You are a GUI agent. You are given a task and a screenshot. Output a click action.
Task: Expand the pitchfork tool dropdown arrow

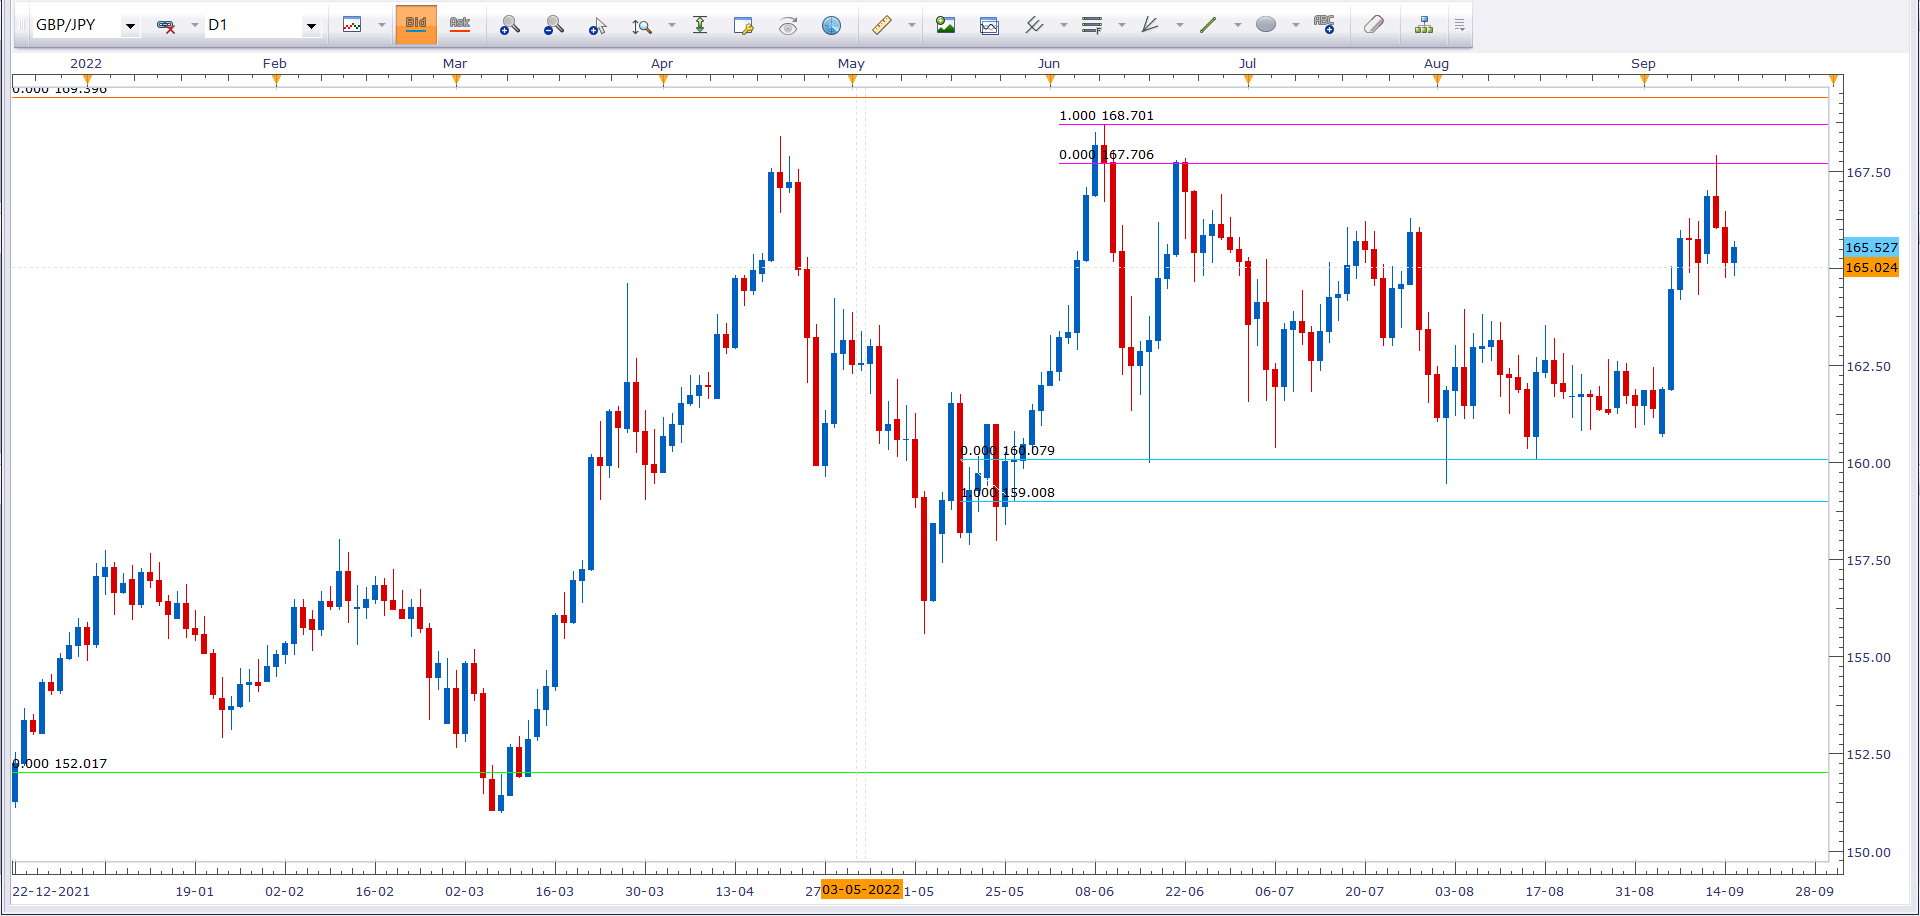[1063, 25]
